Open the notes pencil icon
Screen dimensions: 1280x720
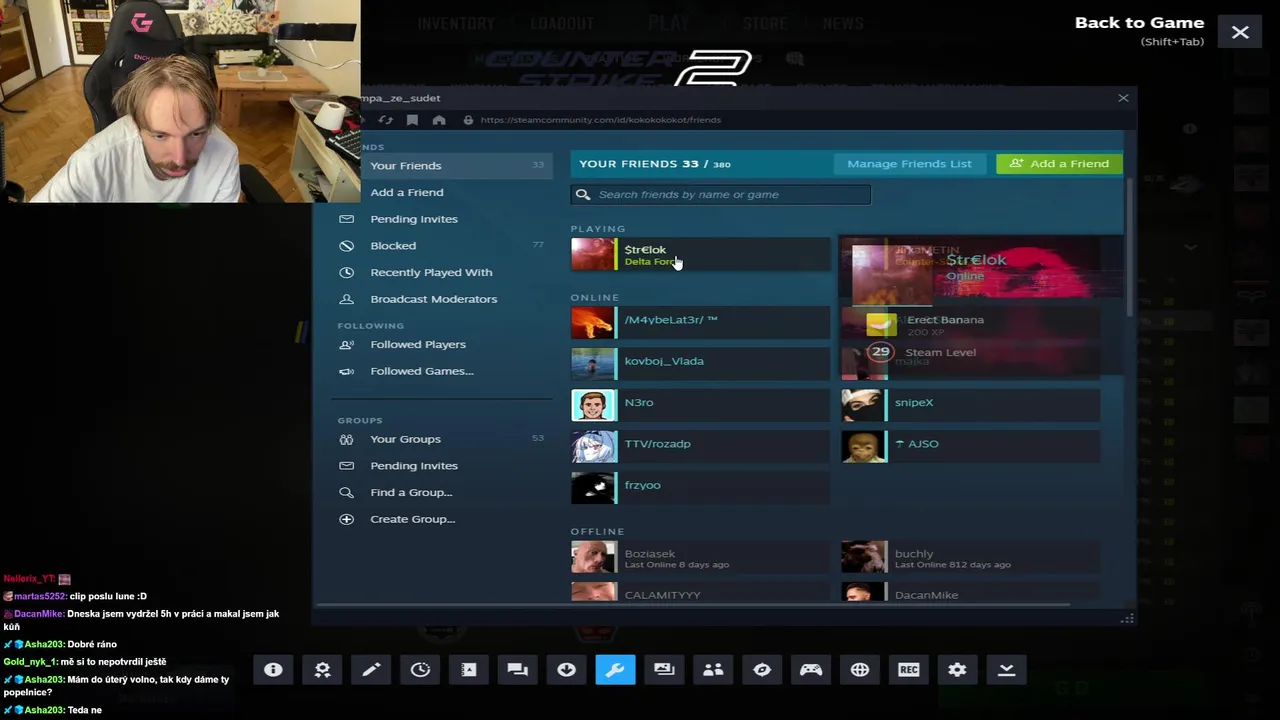(371, 670)
